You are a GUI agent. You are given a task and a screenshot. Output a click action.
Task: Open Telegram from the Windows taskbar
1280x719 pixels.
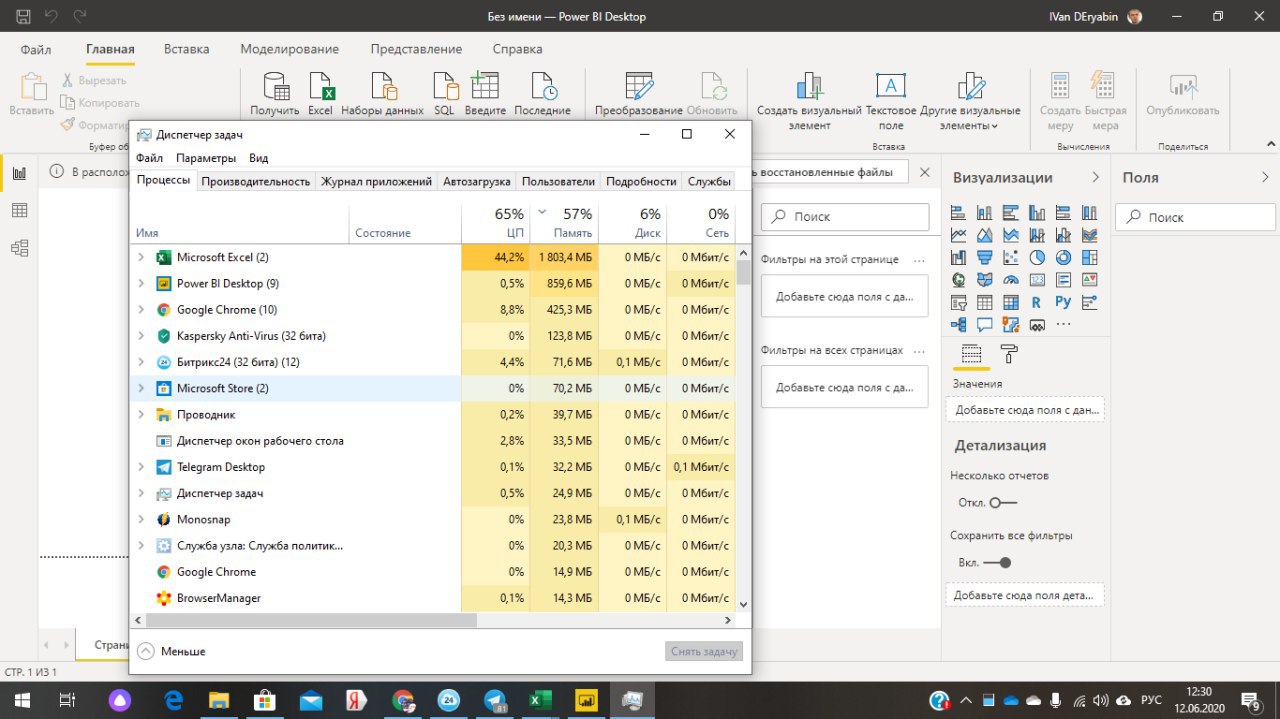click(495, 700)
